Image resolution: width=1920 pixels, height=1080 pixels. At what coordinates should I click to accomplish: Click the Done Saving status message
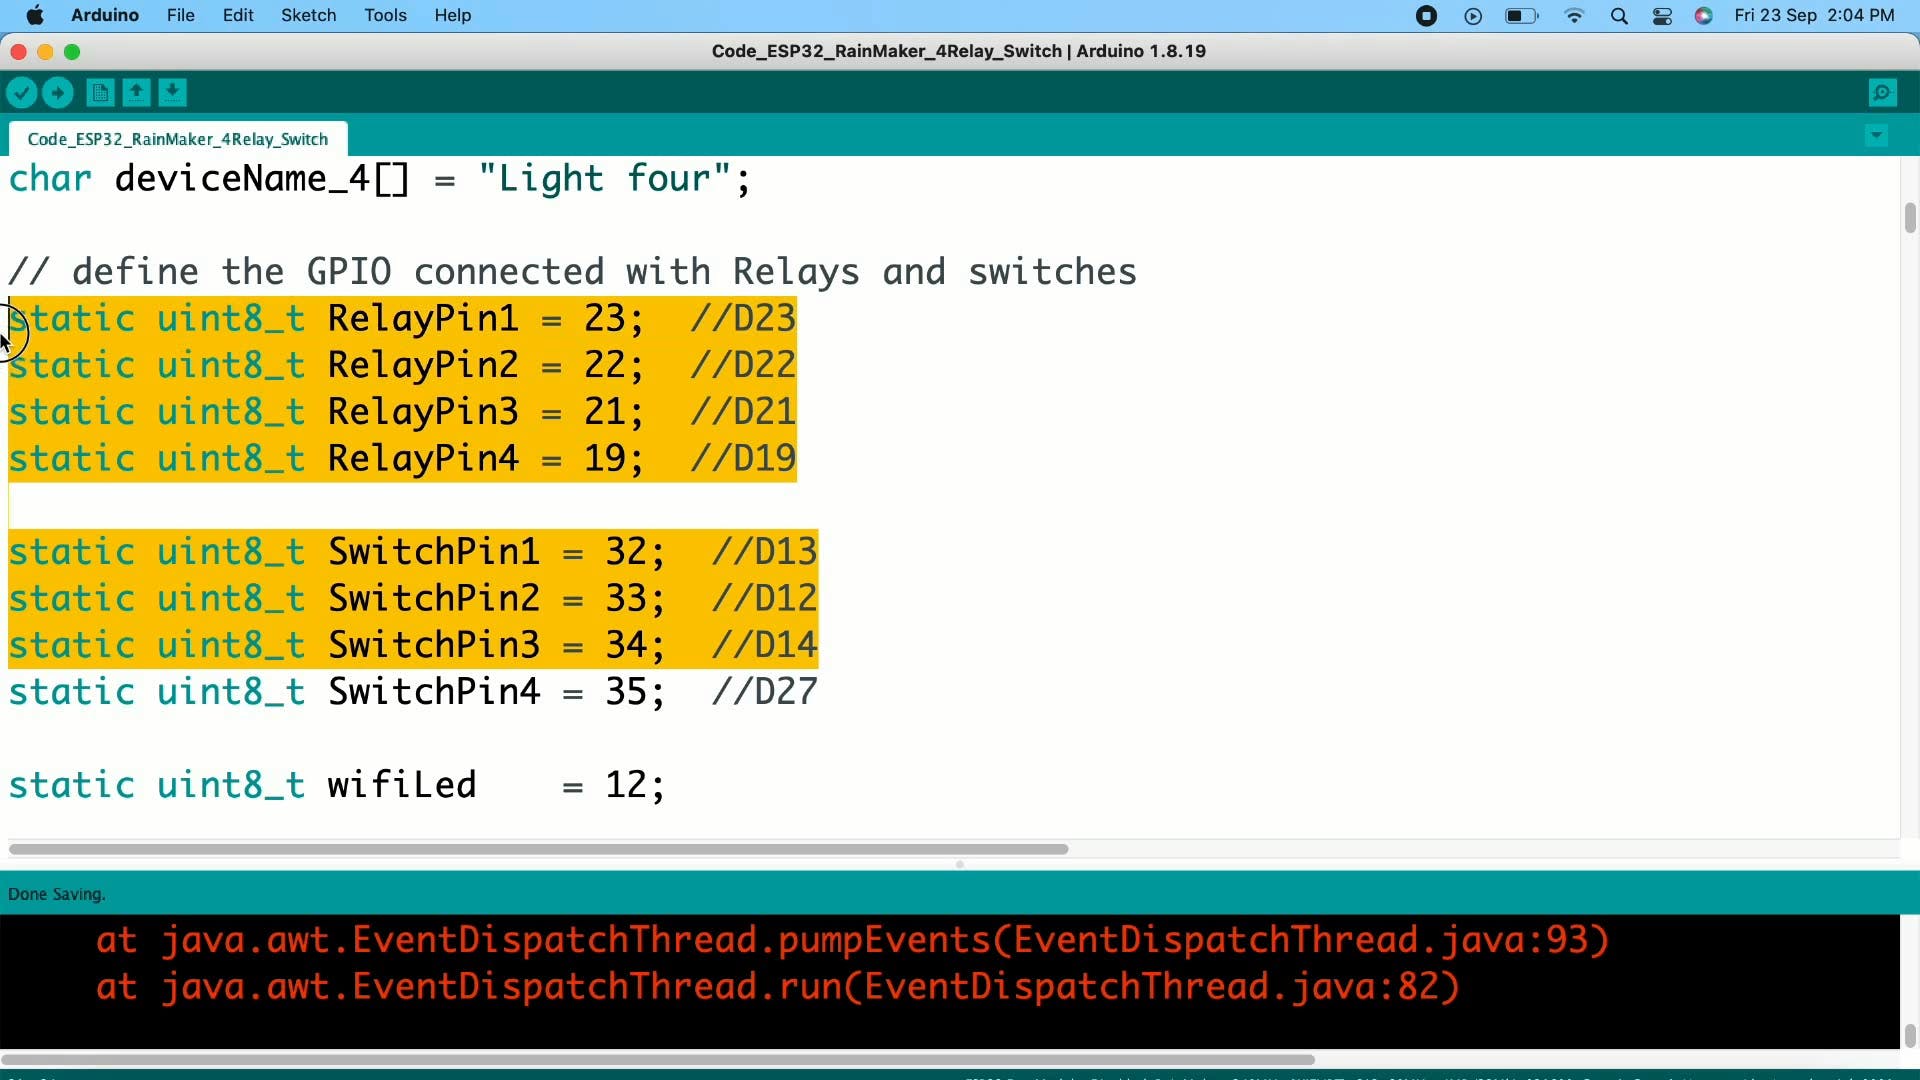(57, 894)
